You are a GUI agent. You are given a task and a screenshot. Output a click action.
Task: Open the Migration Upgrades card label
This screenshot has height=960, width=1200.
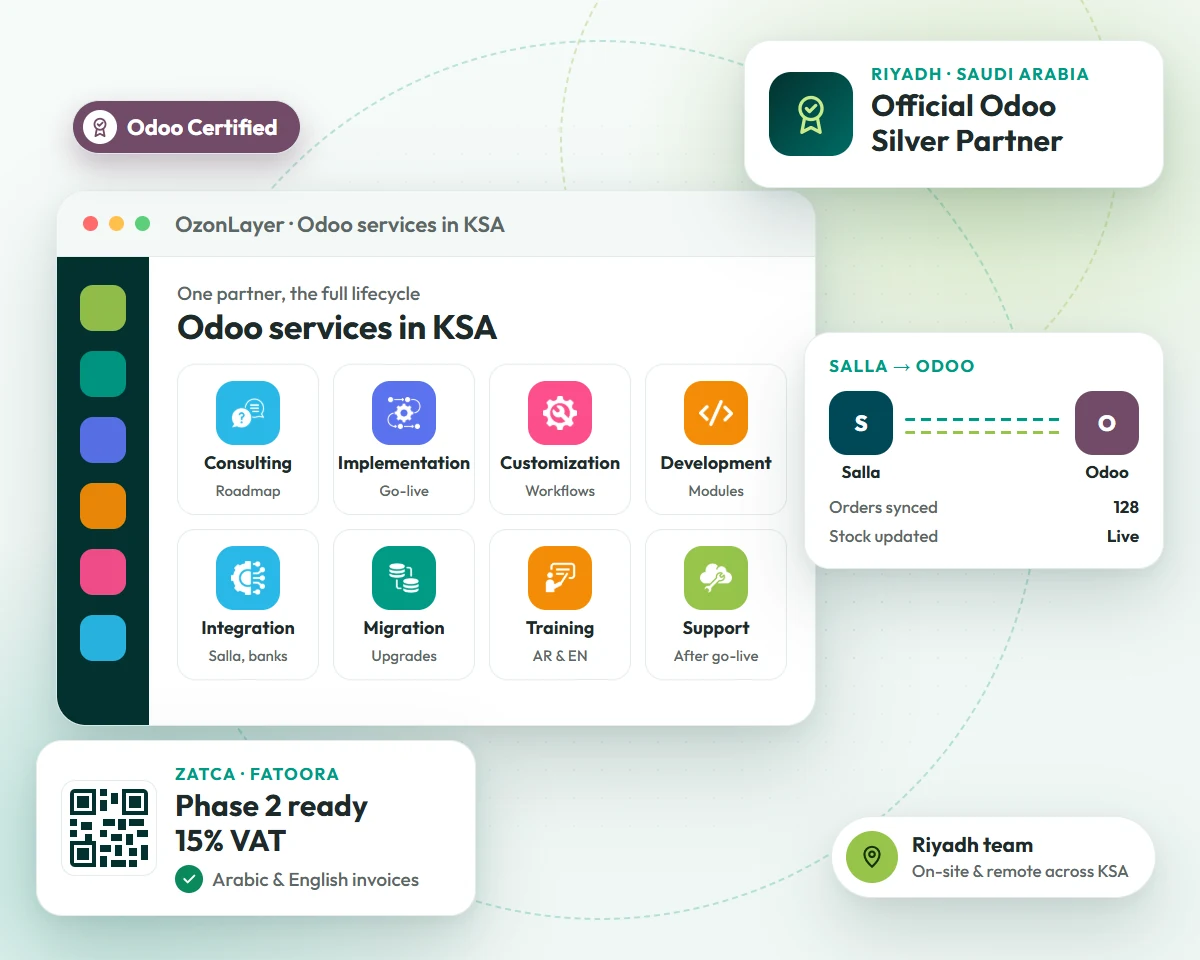[404, 656]
